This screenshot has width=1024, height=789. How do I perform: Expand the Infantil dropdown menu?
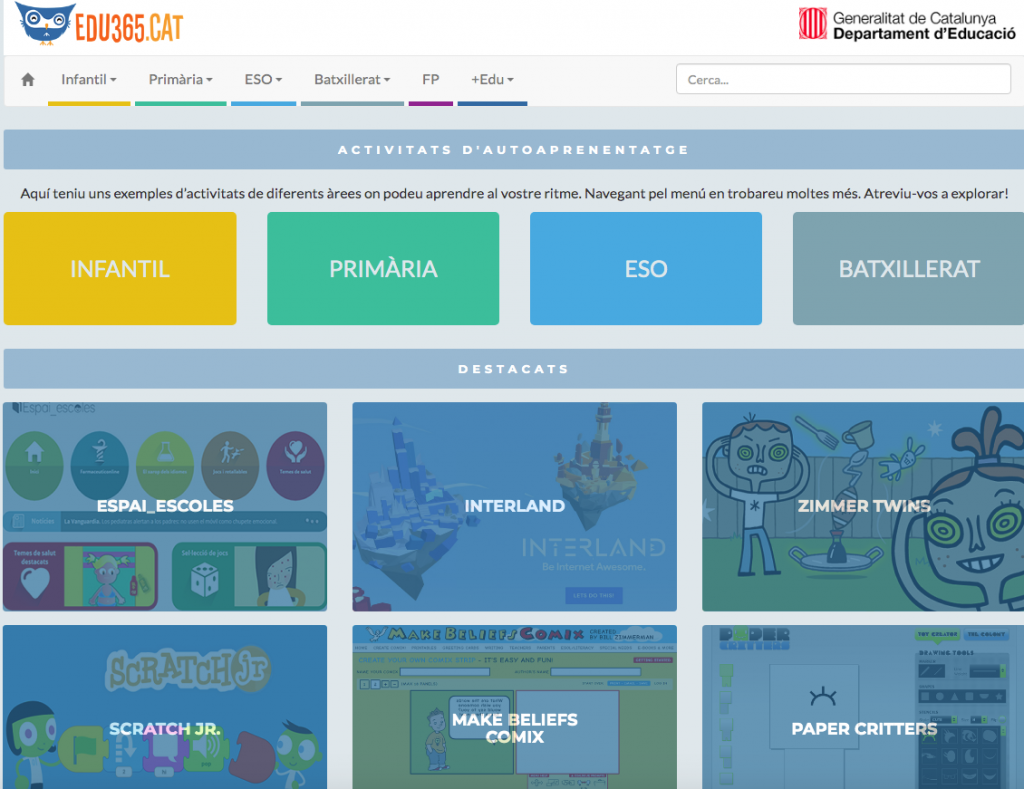tap(88, 80)
